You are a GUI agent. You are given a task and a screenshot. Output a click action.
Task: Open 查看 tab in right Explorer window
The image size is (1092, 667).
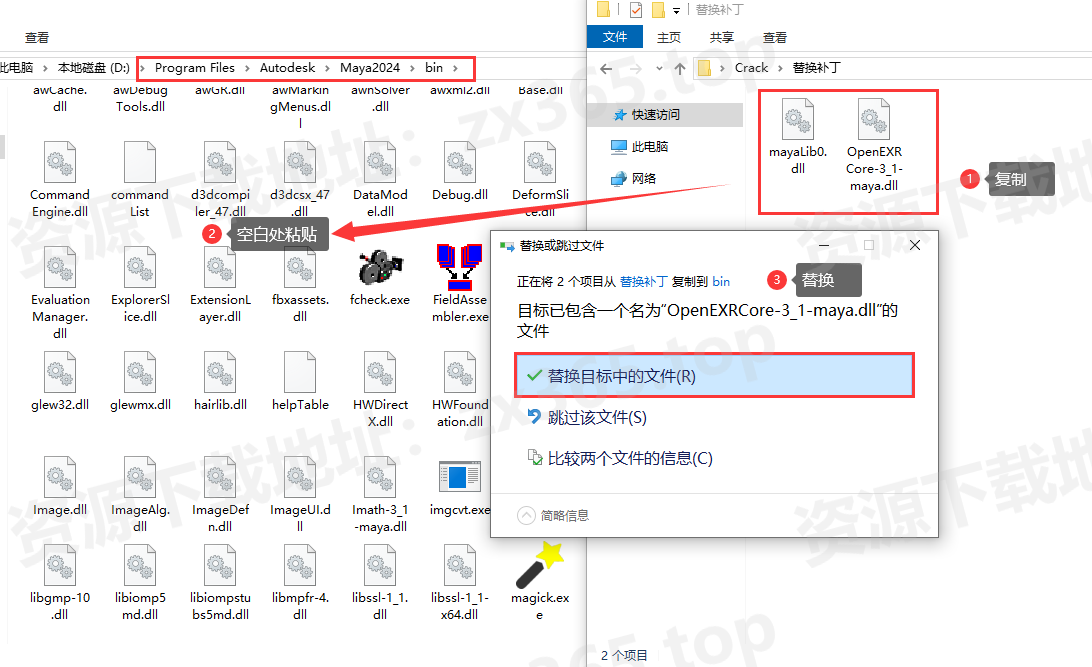pos(774,37)
